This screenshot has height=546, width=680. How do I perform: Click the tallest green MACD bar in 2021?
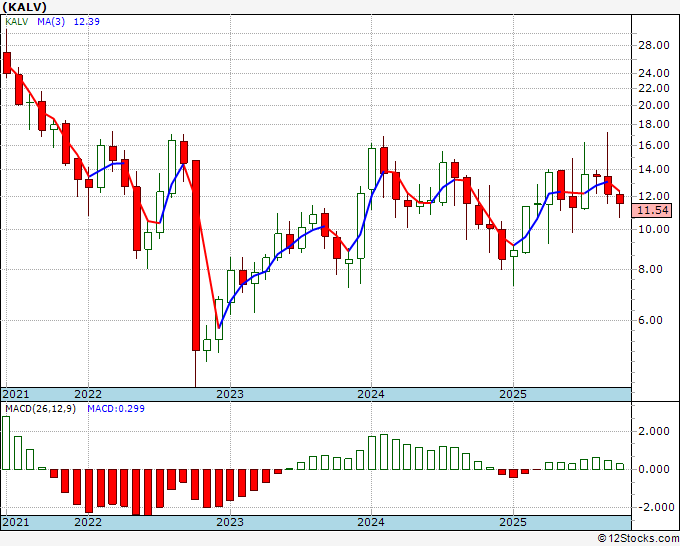6,443
